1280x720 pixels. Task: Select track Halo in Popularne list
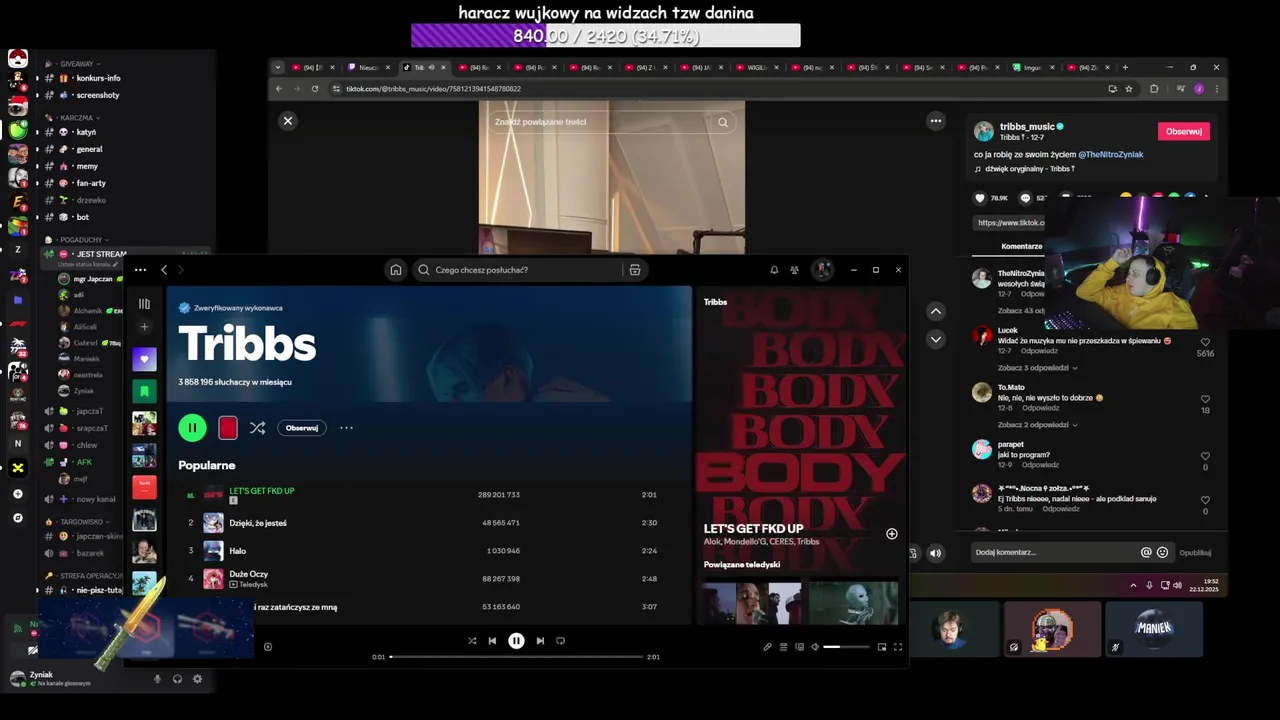point(237,551)
